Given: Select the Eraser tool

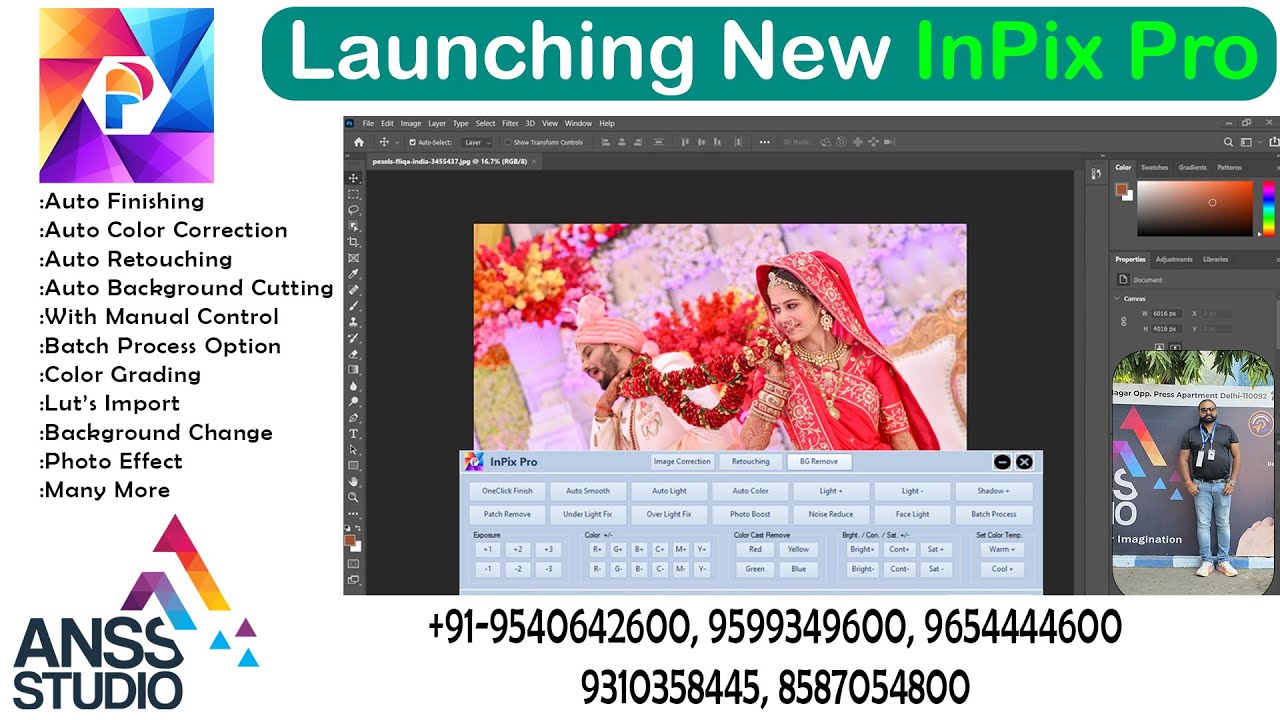Looking at the screenshot, I should (354, 354).
